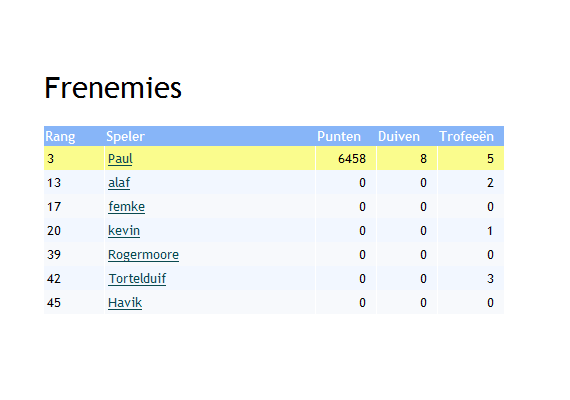Open Paul's player profile link
This screenshot has height=400, width=570.
click(x=120, y=159)
